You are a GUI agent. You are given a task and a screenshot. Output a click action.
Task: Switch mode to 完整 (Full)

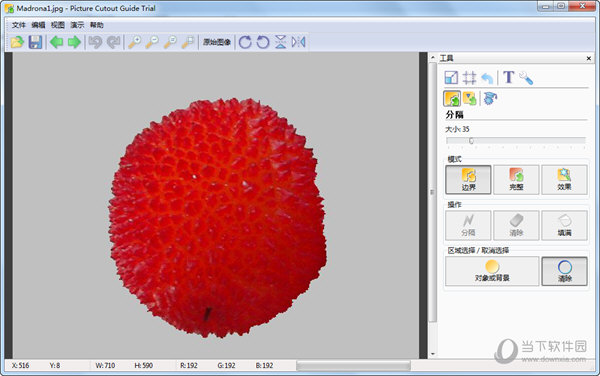click(516, 180)
